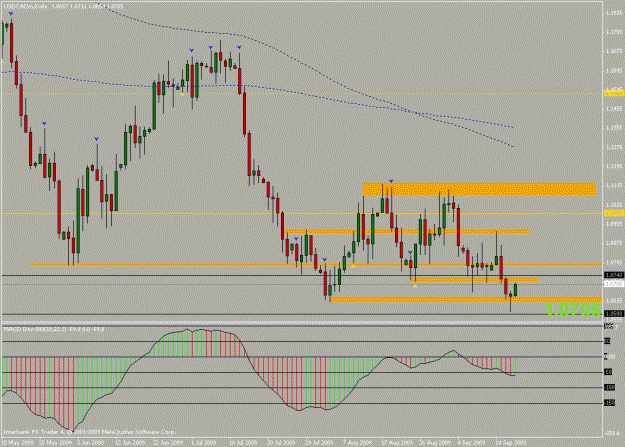Click the -50 MACD level label
Viewport: 625px width, 447px height.
[608, 372]
